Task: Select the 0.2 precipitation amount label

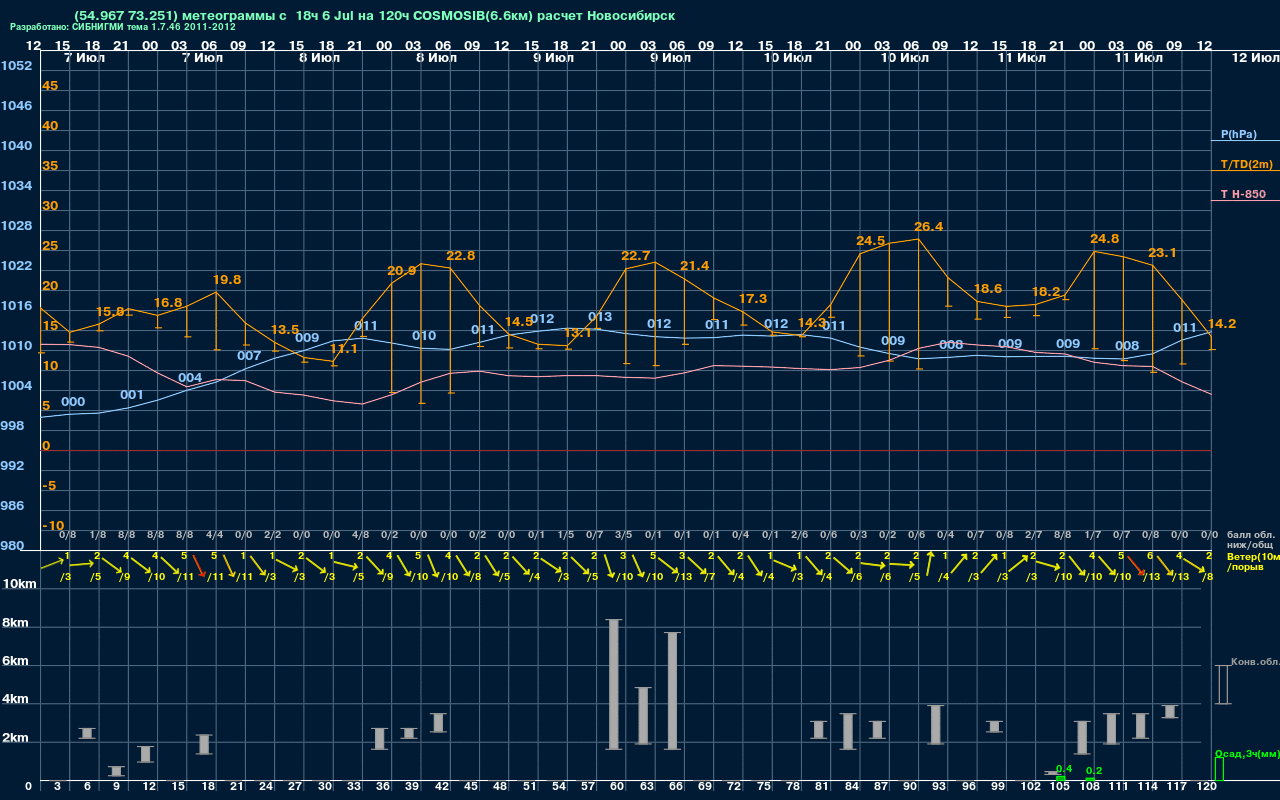Action: (x=1094, y=771)
